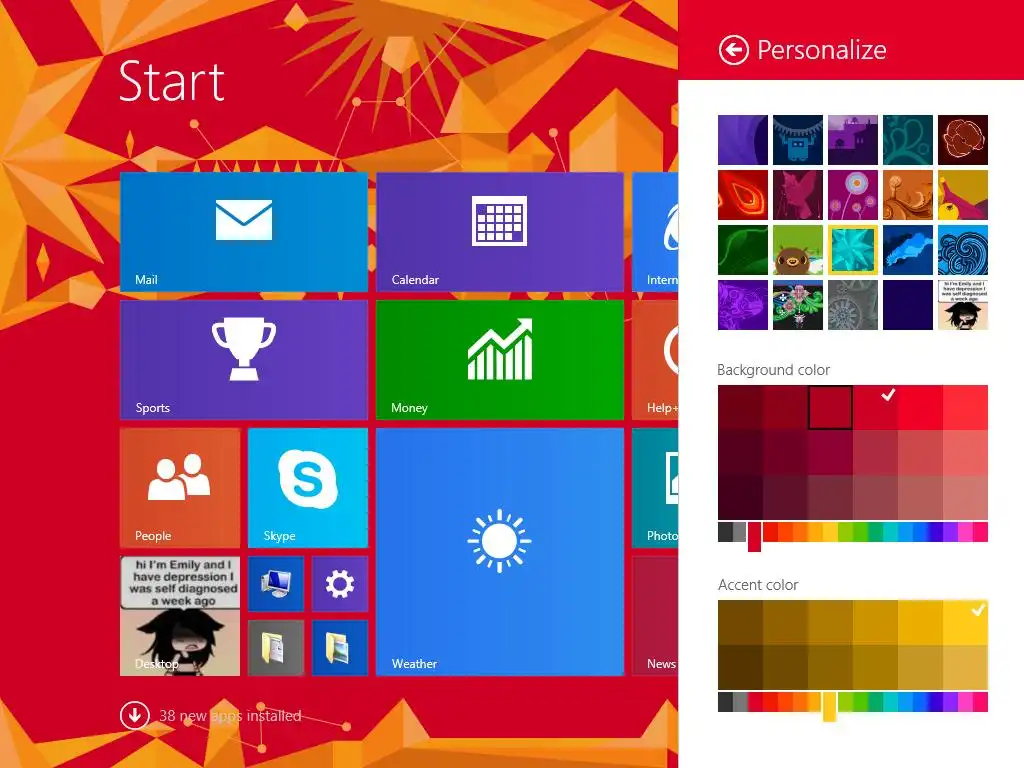Click the back arrow next to Personalize
Viewport: 1024px width, 768px height.
click(x=733, y=50)
